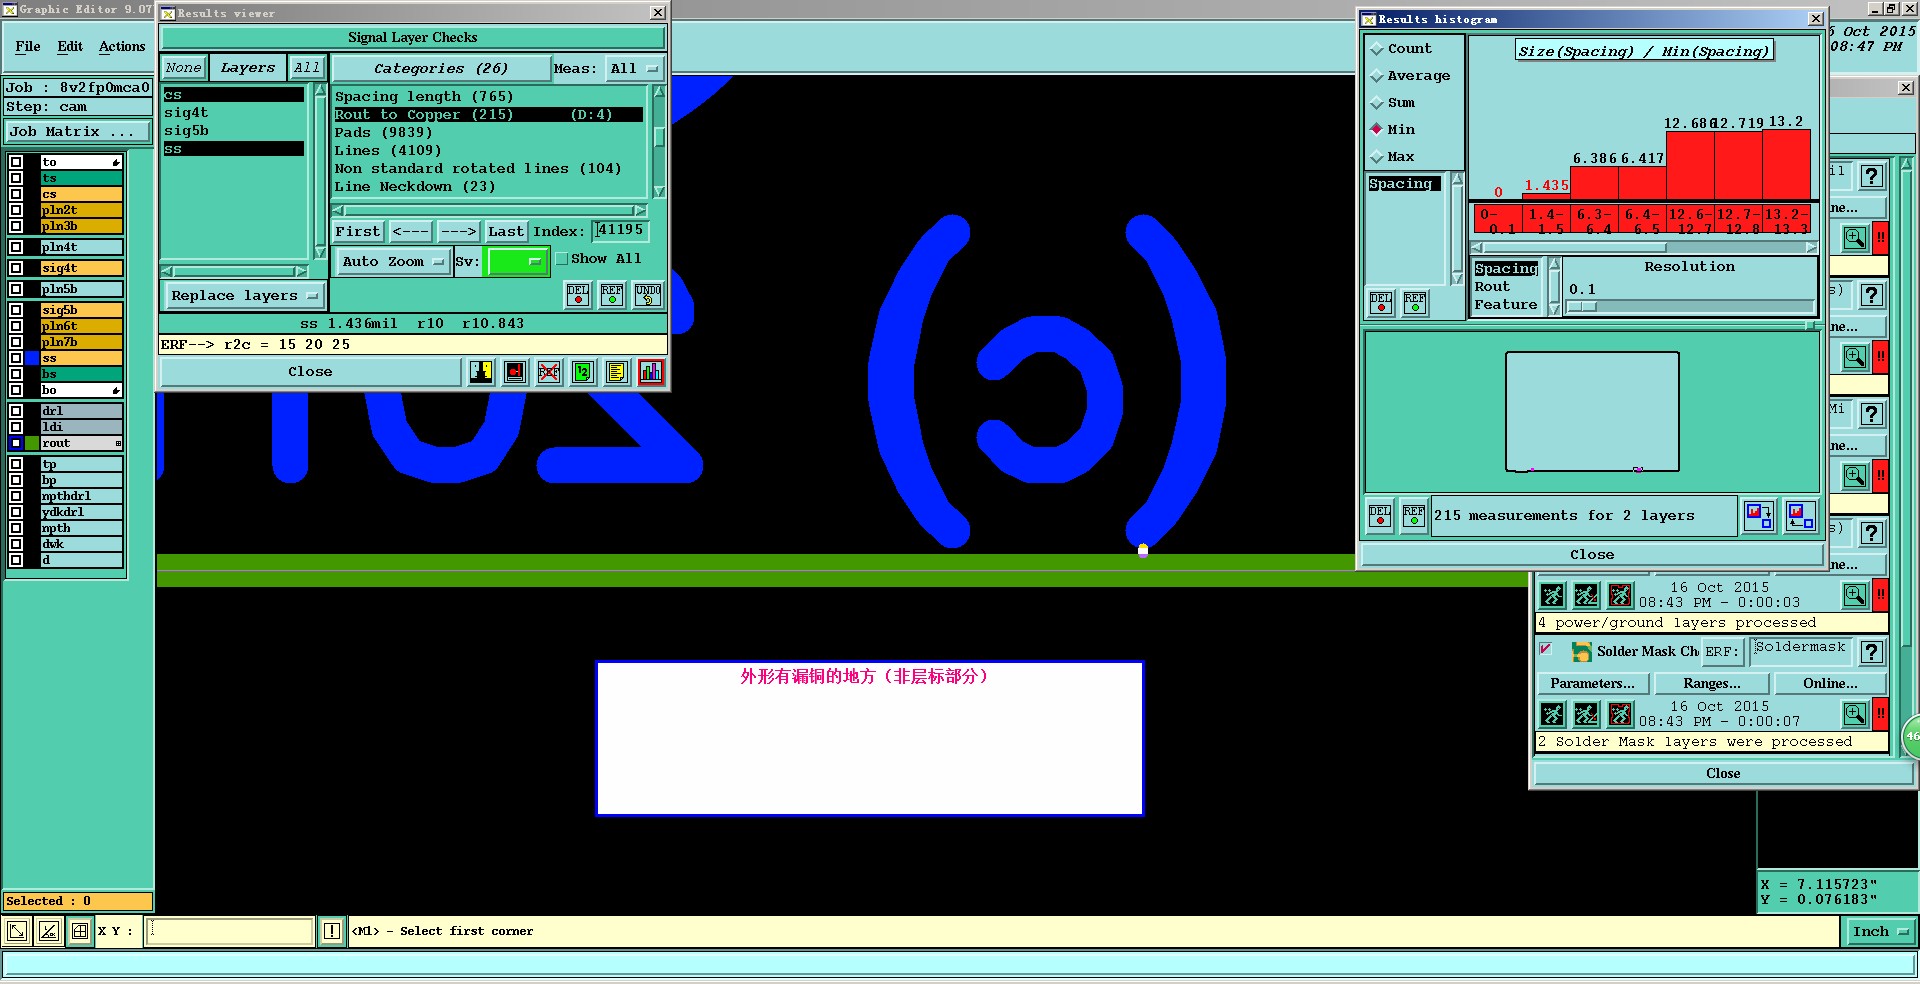1920x984 pixels.
Task: Click the grid icon next to X Y field
Action: [x=80, y=931]
